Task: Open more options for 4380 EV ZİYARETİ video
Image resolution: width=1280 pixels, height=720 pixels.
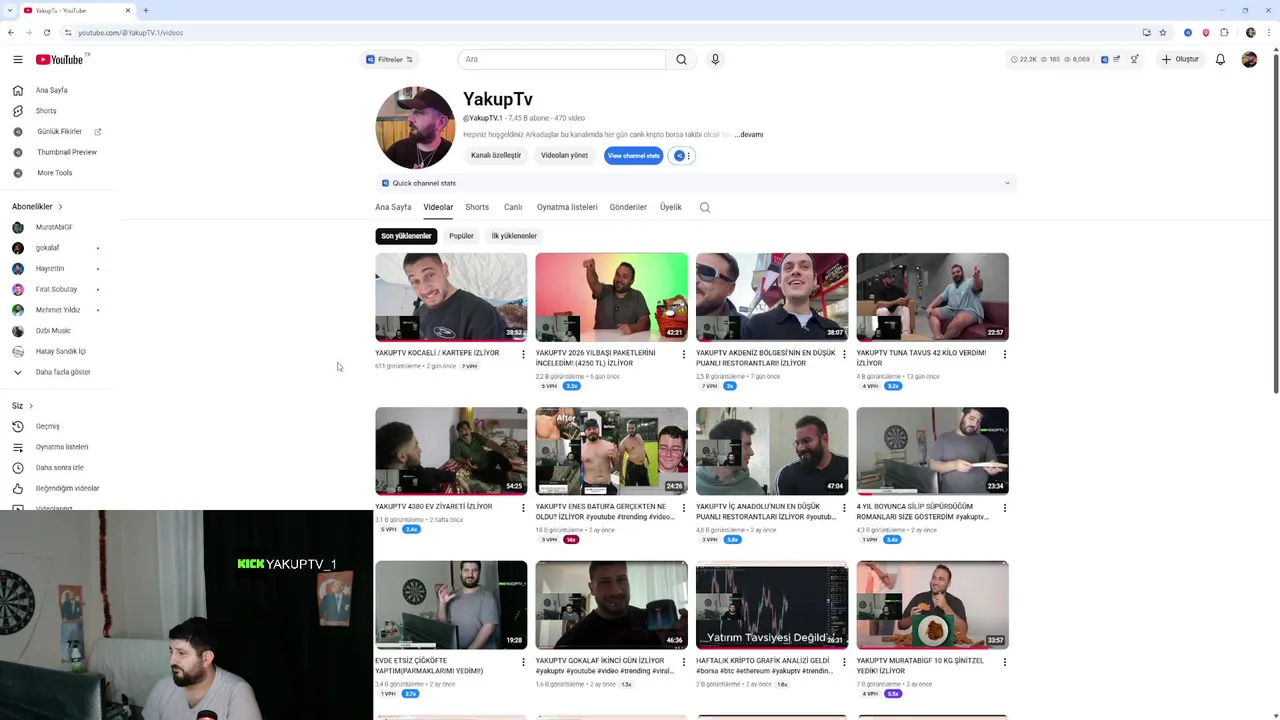Action: coord(523,508)
